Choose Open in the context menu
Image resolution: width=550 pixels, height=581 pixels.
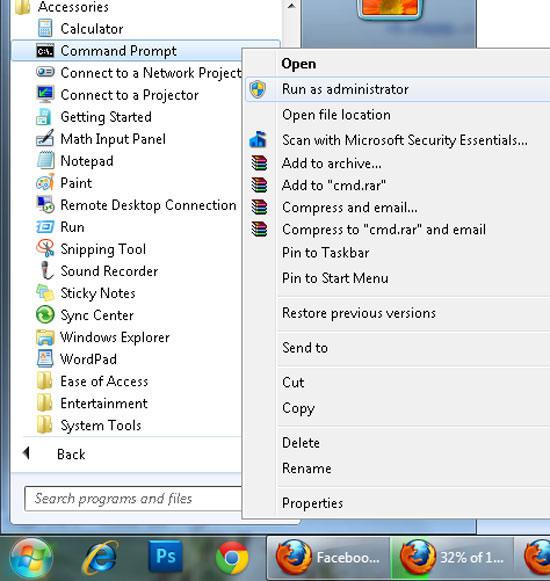[x=397, y=64]
